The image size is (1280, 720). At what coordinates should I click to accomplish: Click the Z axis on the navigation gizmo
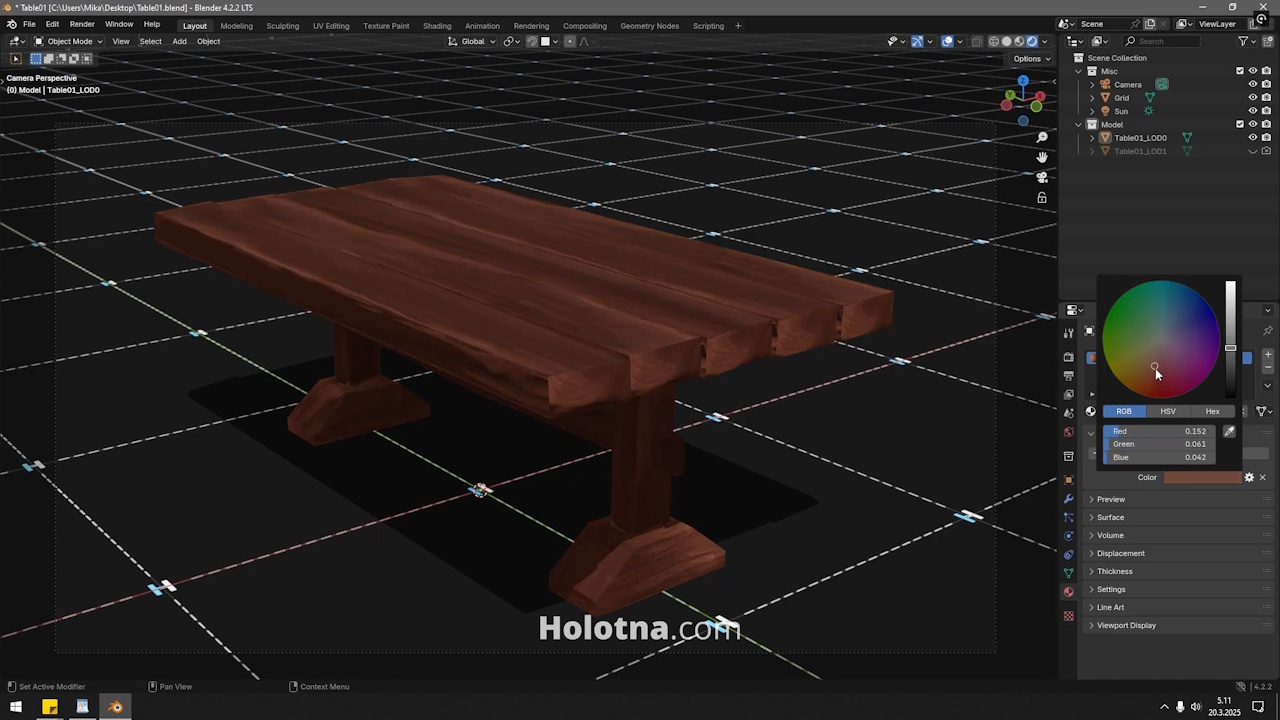[x=1023, y=80]
